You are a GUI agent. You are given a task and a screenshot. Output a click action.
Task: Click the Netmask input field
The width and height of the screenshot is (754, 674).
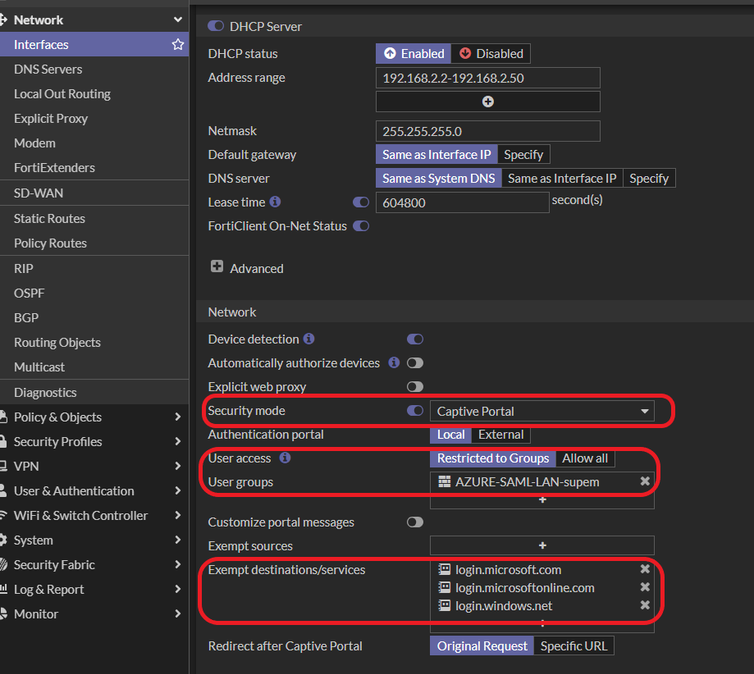click(x=488, y=131)
